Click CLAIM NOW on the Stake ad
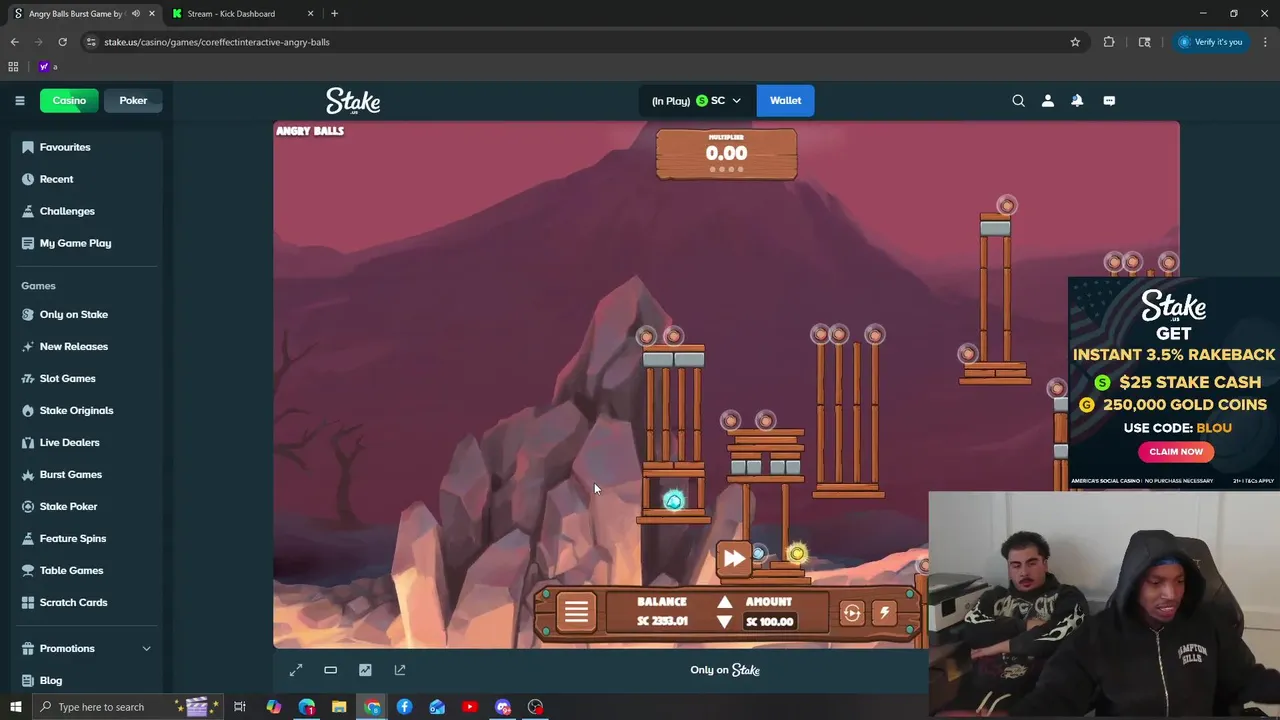 [1176, 452]
